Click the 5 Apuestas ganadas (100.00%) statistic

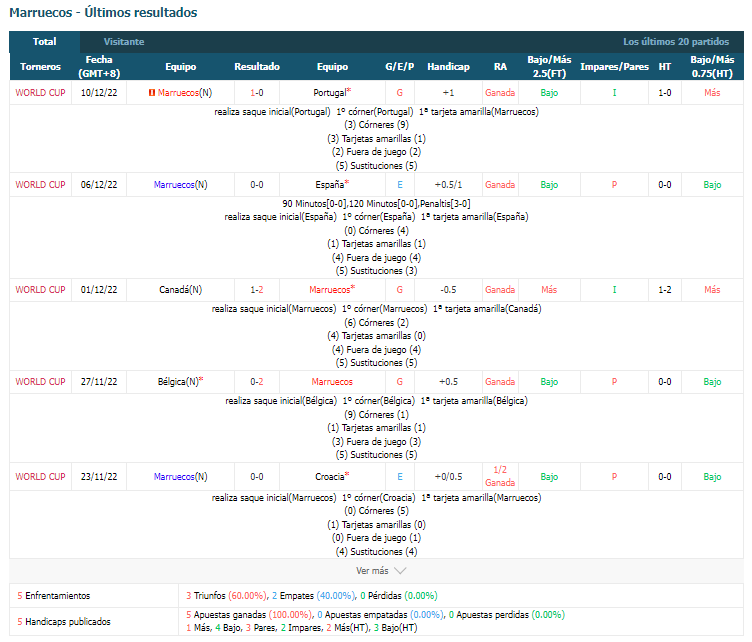click(249, 614)
